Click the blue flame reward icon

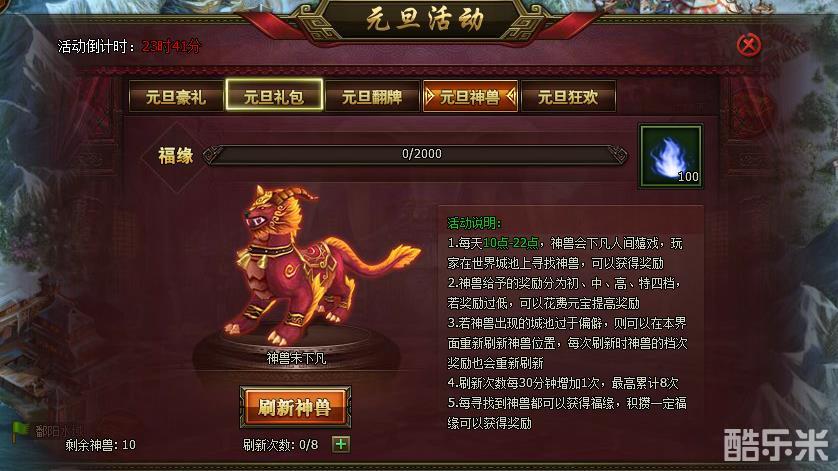pos(671,156)
